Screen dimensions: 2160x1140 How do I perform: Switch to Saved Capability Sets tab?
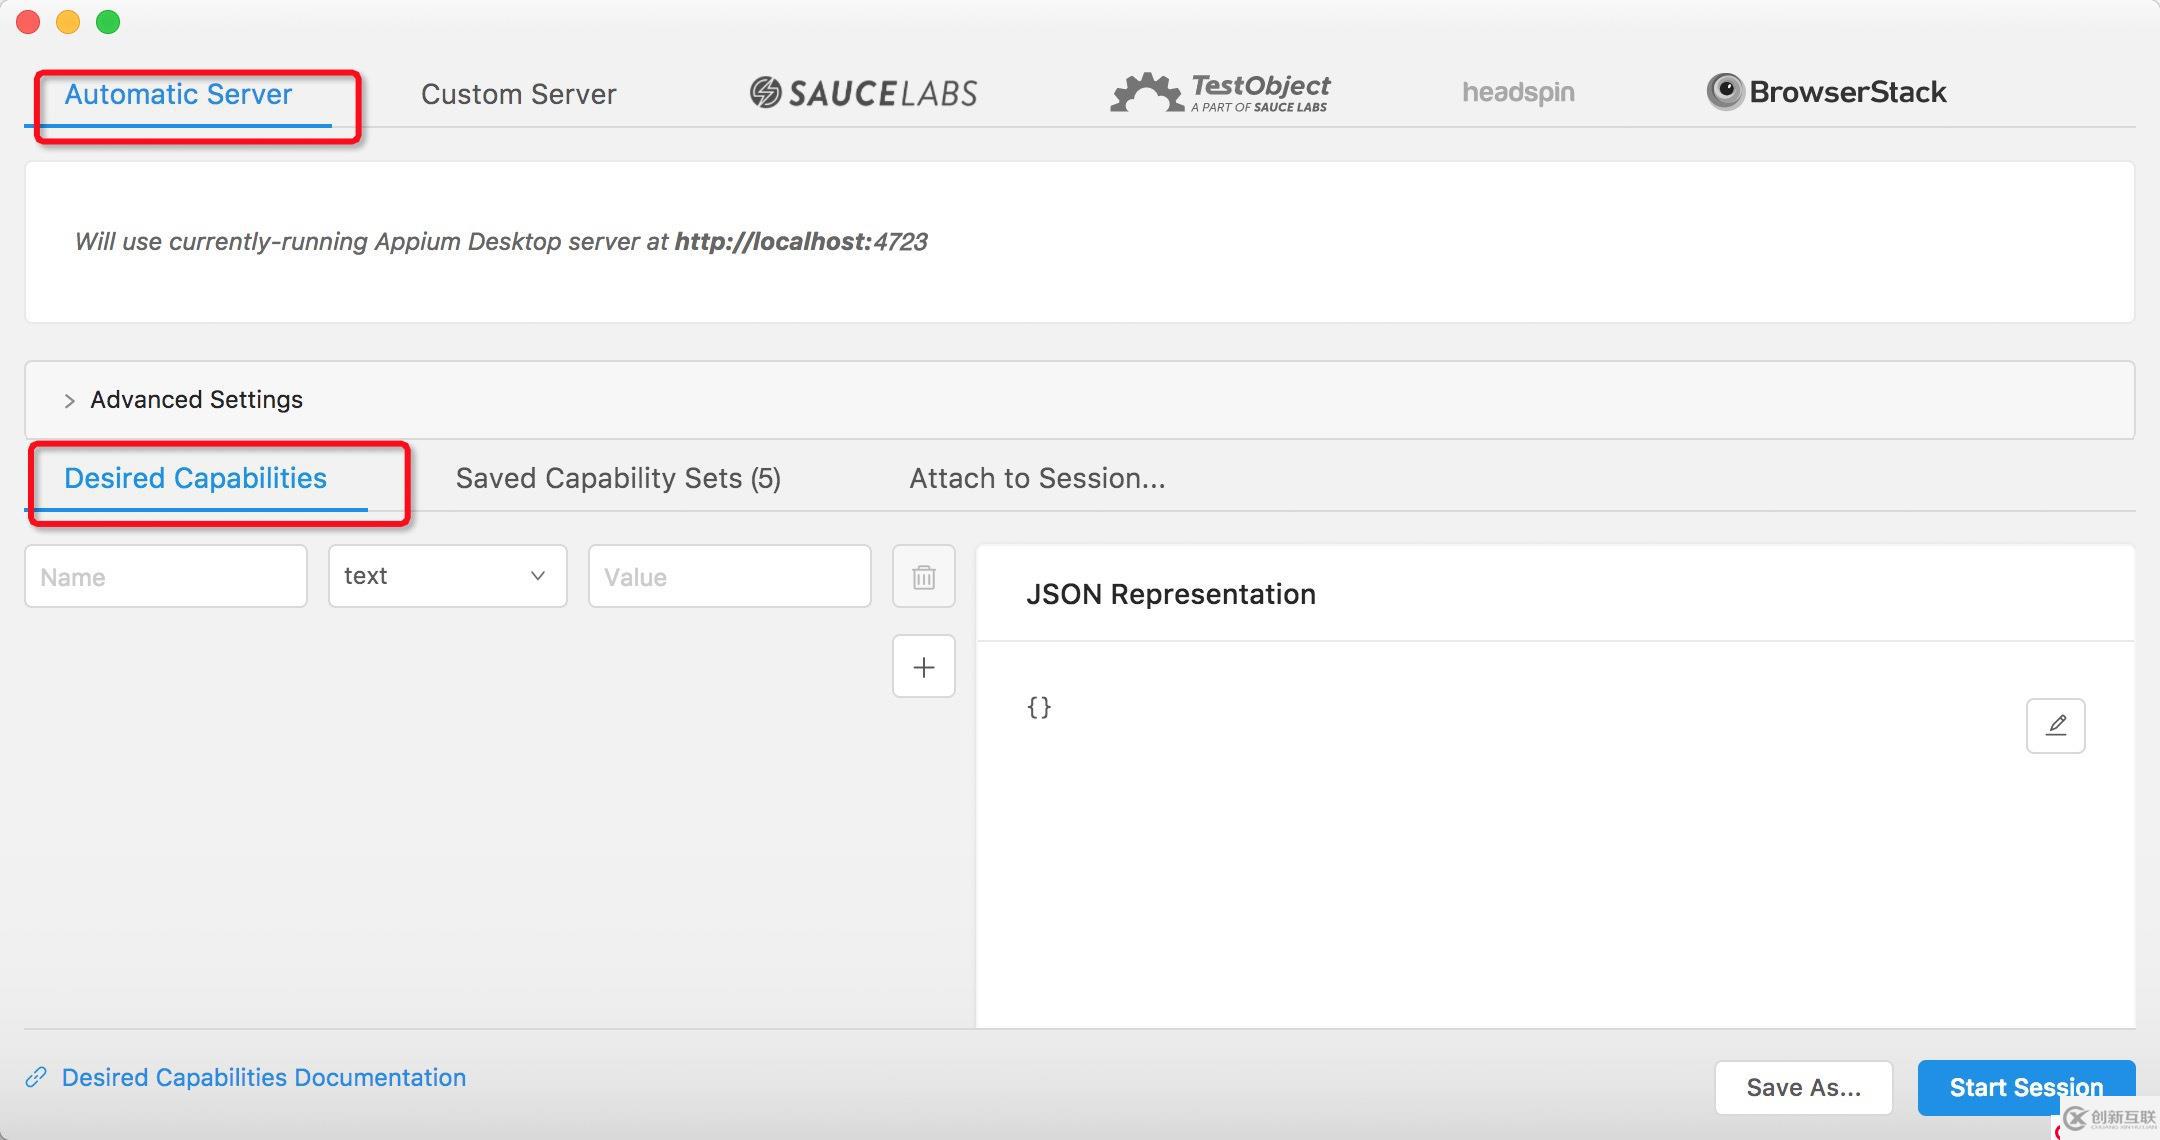pos(619,477)
